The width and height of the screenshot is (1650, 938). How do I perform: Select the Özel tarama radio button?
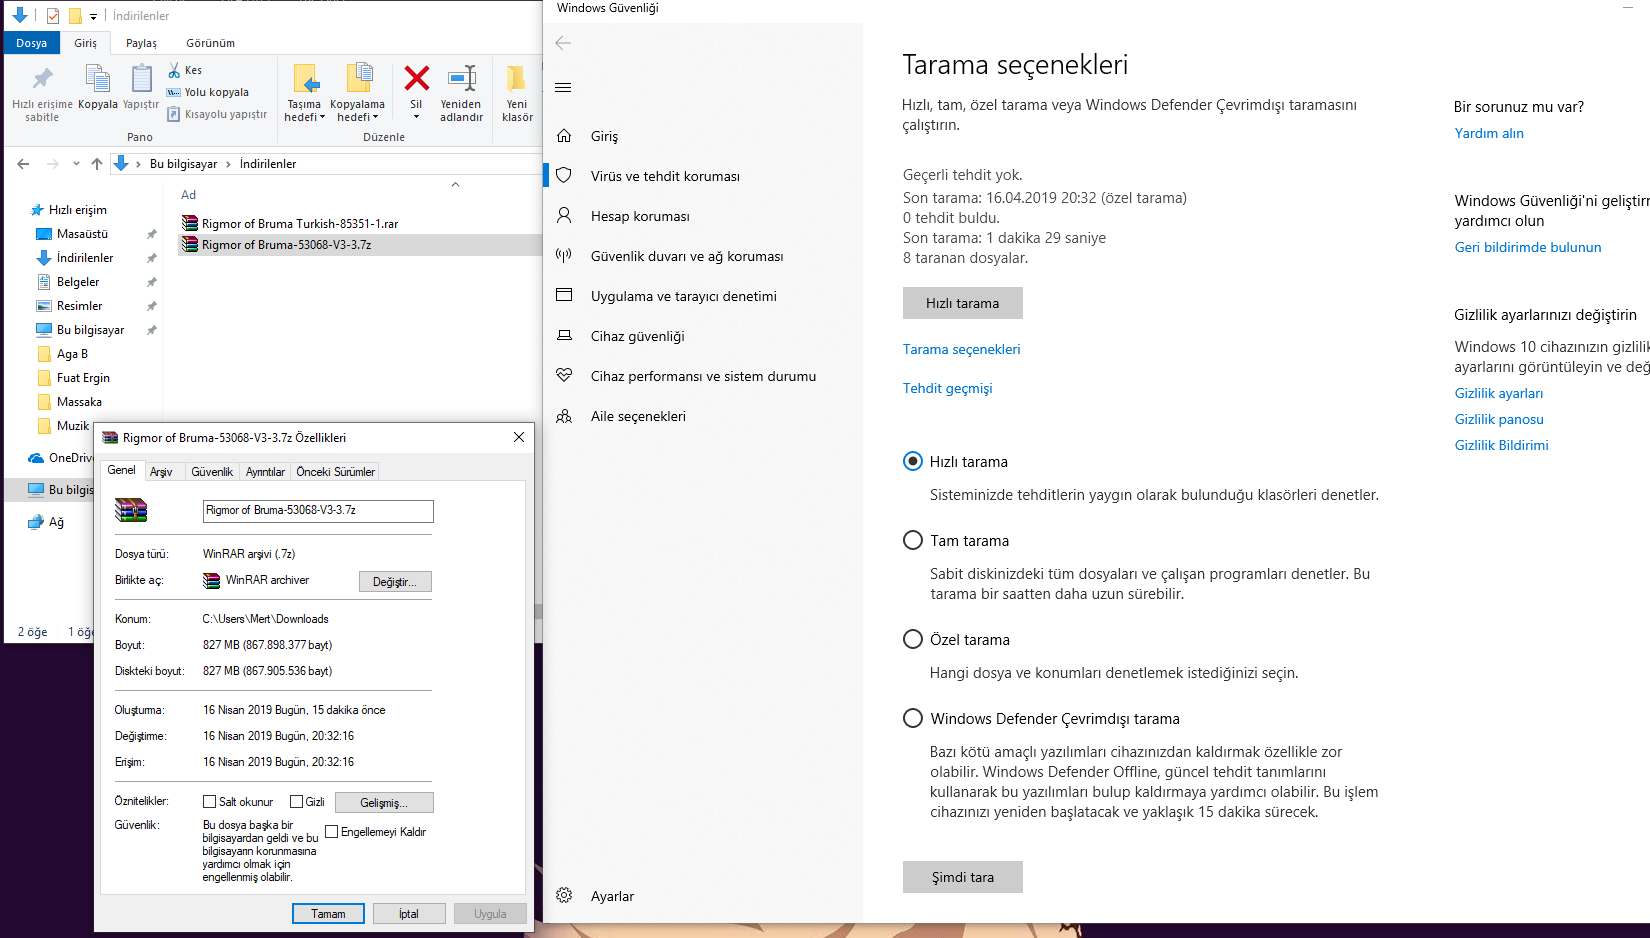pos(912,639)
